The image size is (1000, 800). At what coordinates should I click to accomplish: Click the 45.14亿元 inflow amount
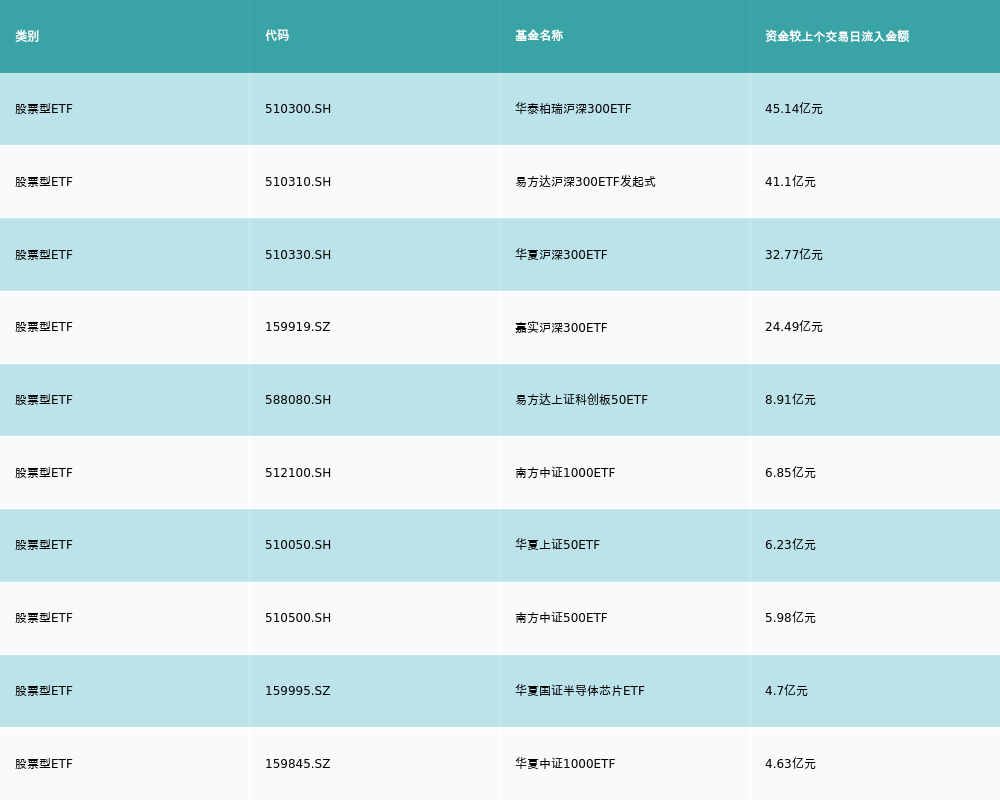pos(794,109)
